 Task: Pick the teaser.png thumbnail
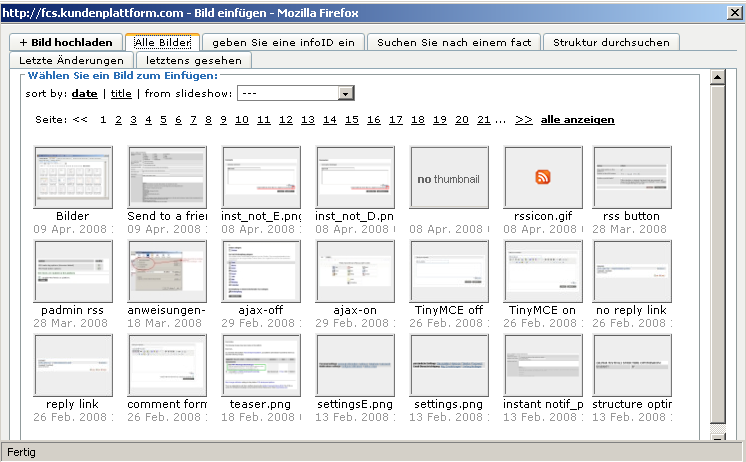click(261, 365)
